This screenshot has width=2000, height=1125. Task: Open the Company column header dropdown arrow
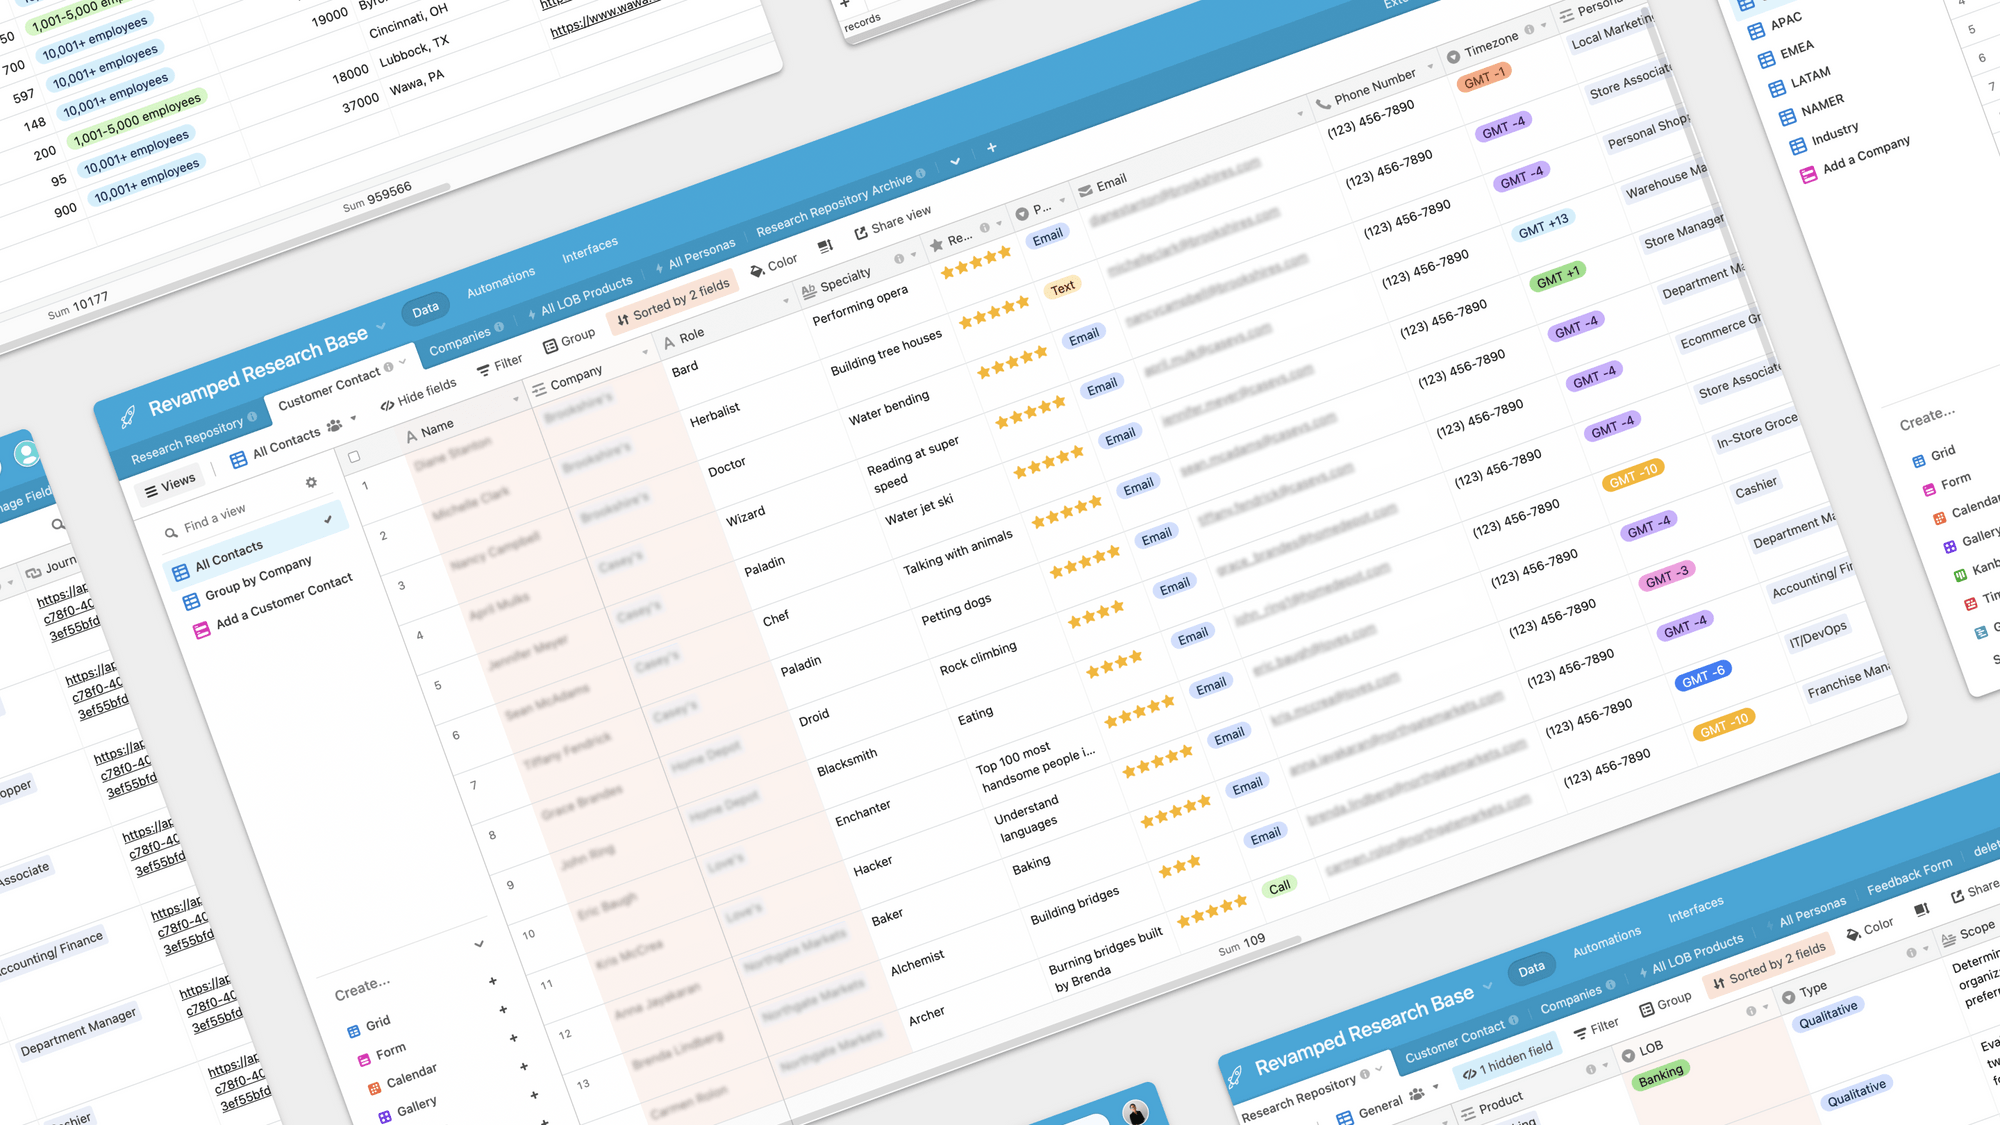[x=645, y=352]
